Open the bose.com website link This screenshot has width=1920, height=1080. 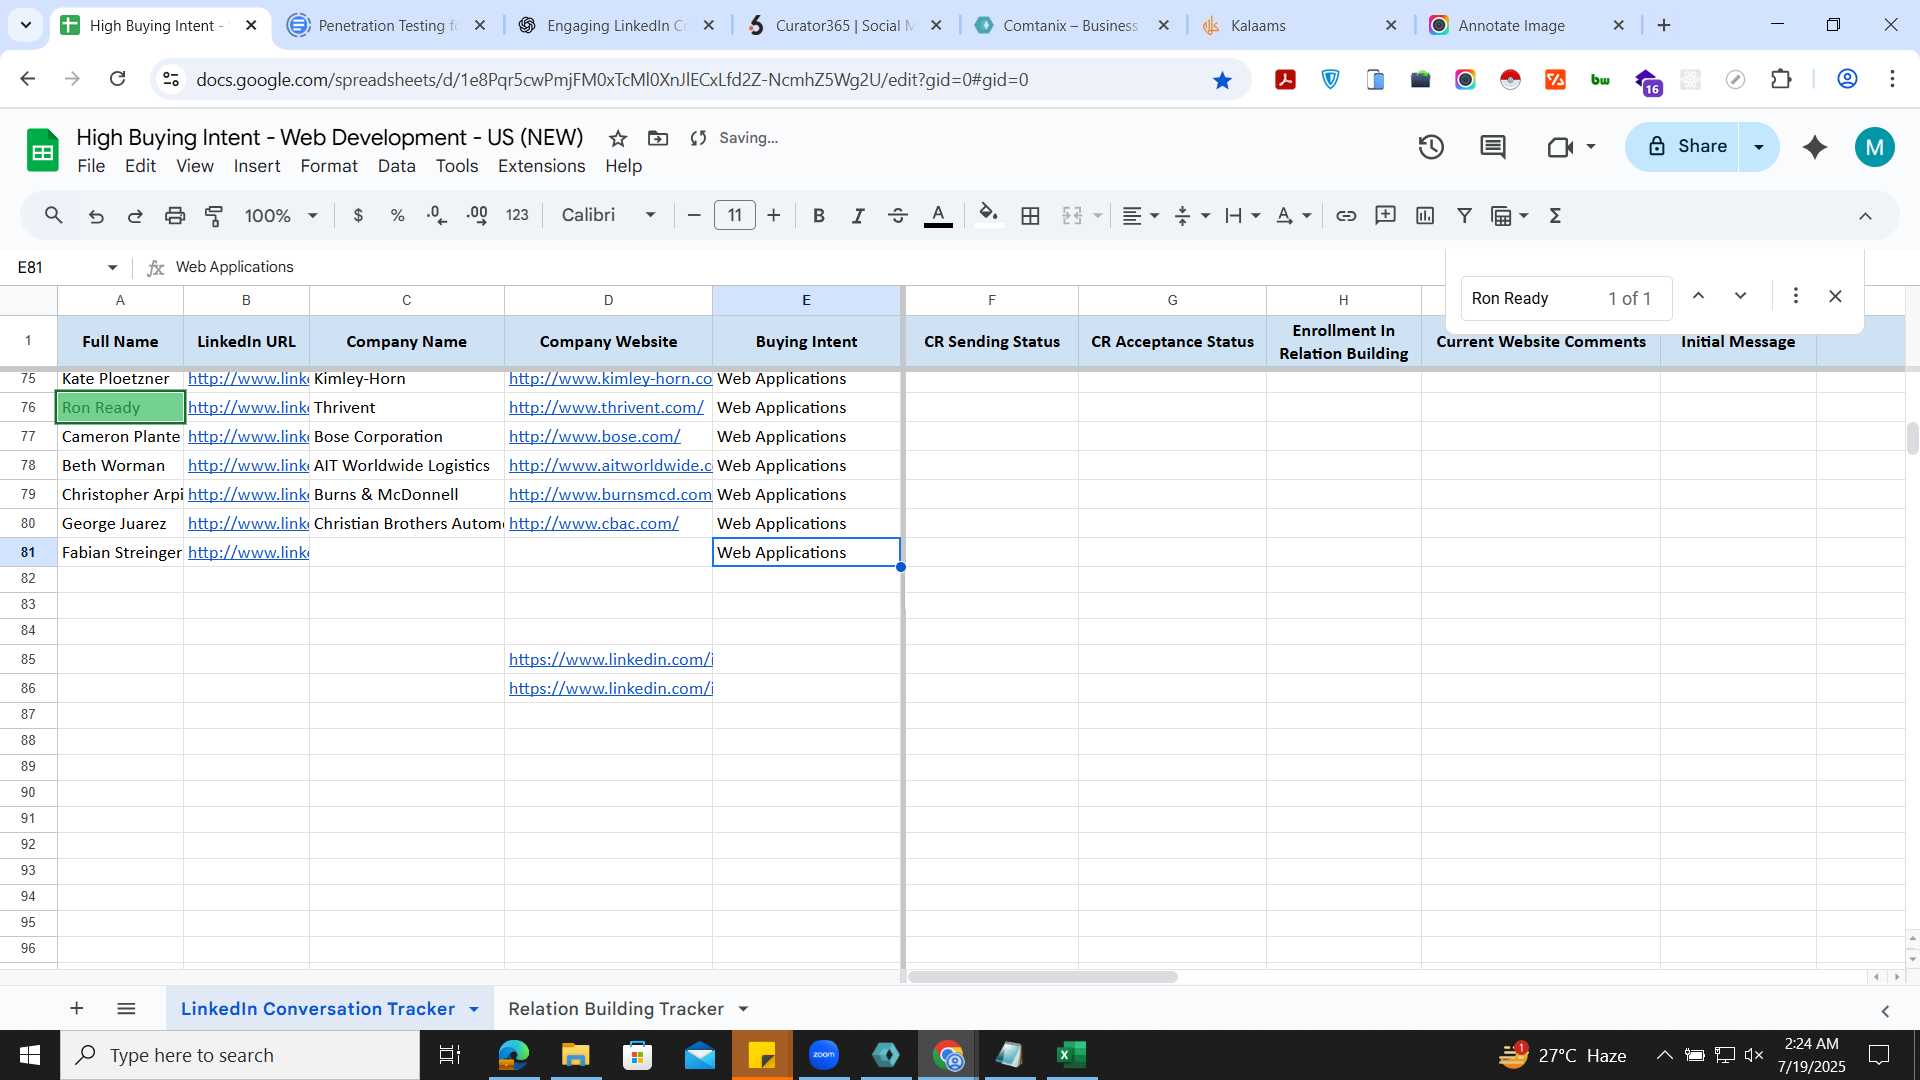[594, 437]
